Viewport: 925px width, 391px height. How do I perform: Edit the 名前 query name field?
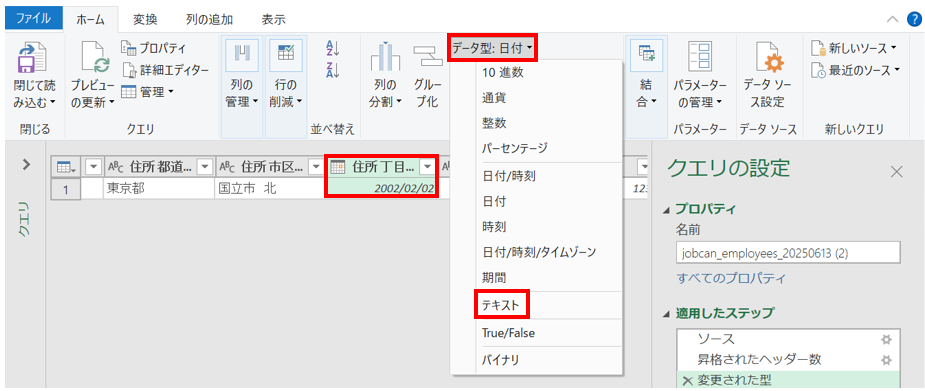[x=788, y=252]
